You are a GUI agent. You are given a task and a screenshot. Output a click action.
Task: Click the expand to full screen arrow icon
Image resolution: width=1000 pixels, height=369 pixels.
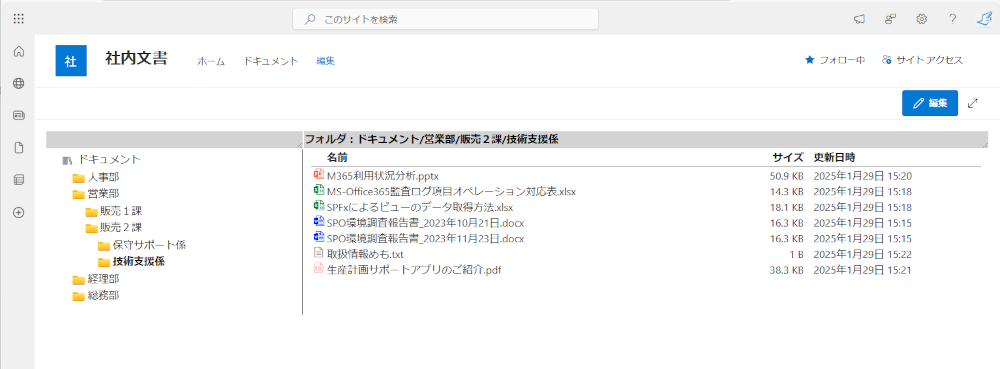(973, 103)
